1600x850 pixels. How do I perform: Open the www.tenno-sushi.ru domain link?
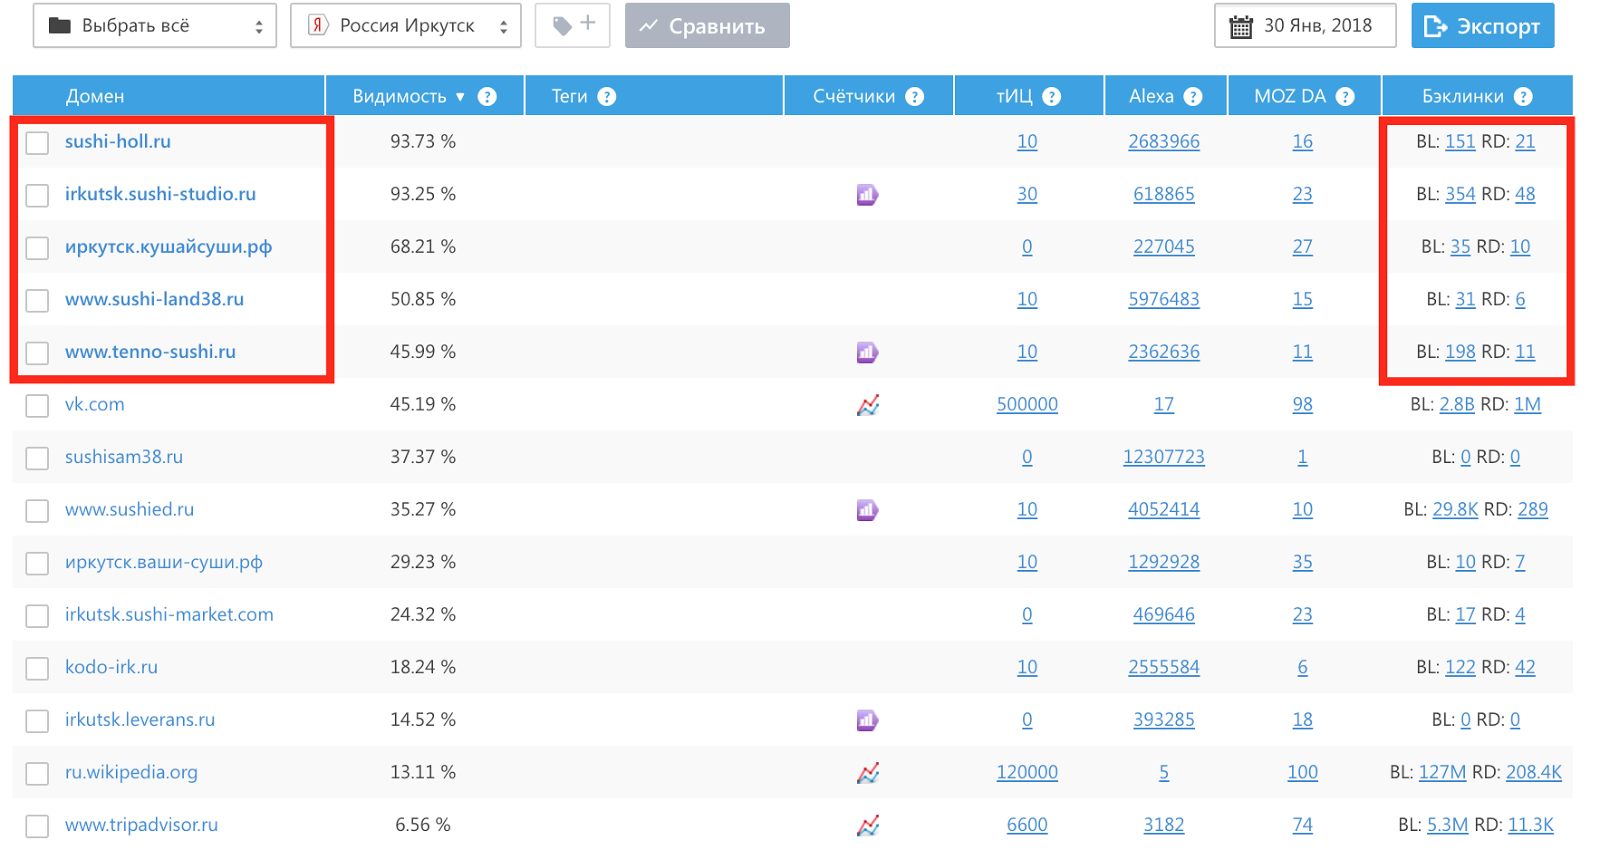tap(150, 352)
